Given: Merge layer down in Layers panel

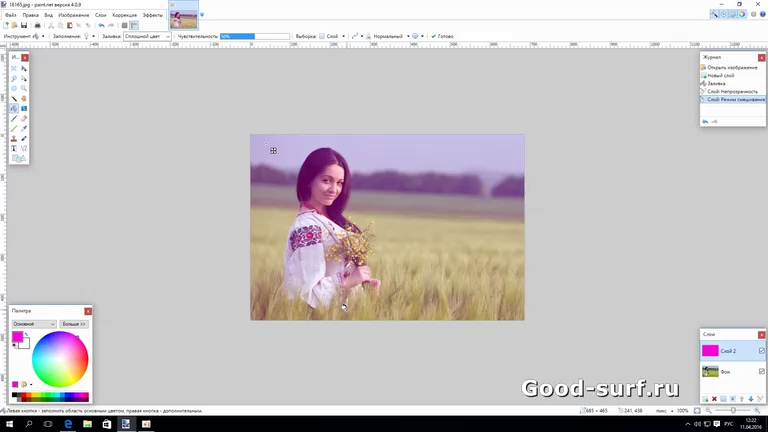Looking at the screenshot, I should click(733, 399).
